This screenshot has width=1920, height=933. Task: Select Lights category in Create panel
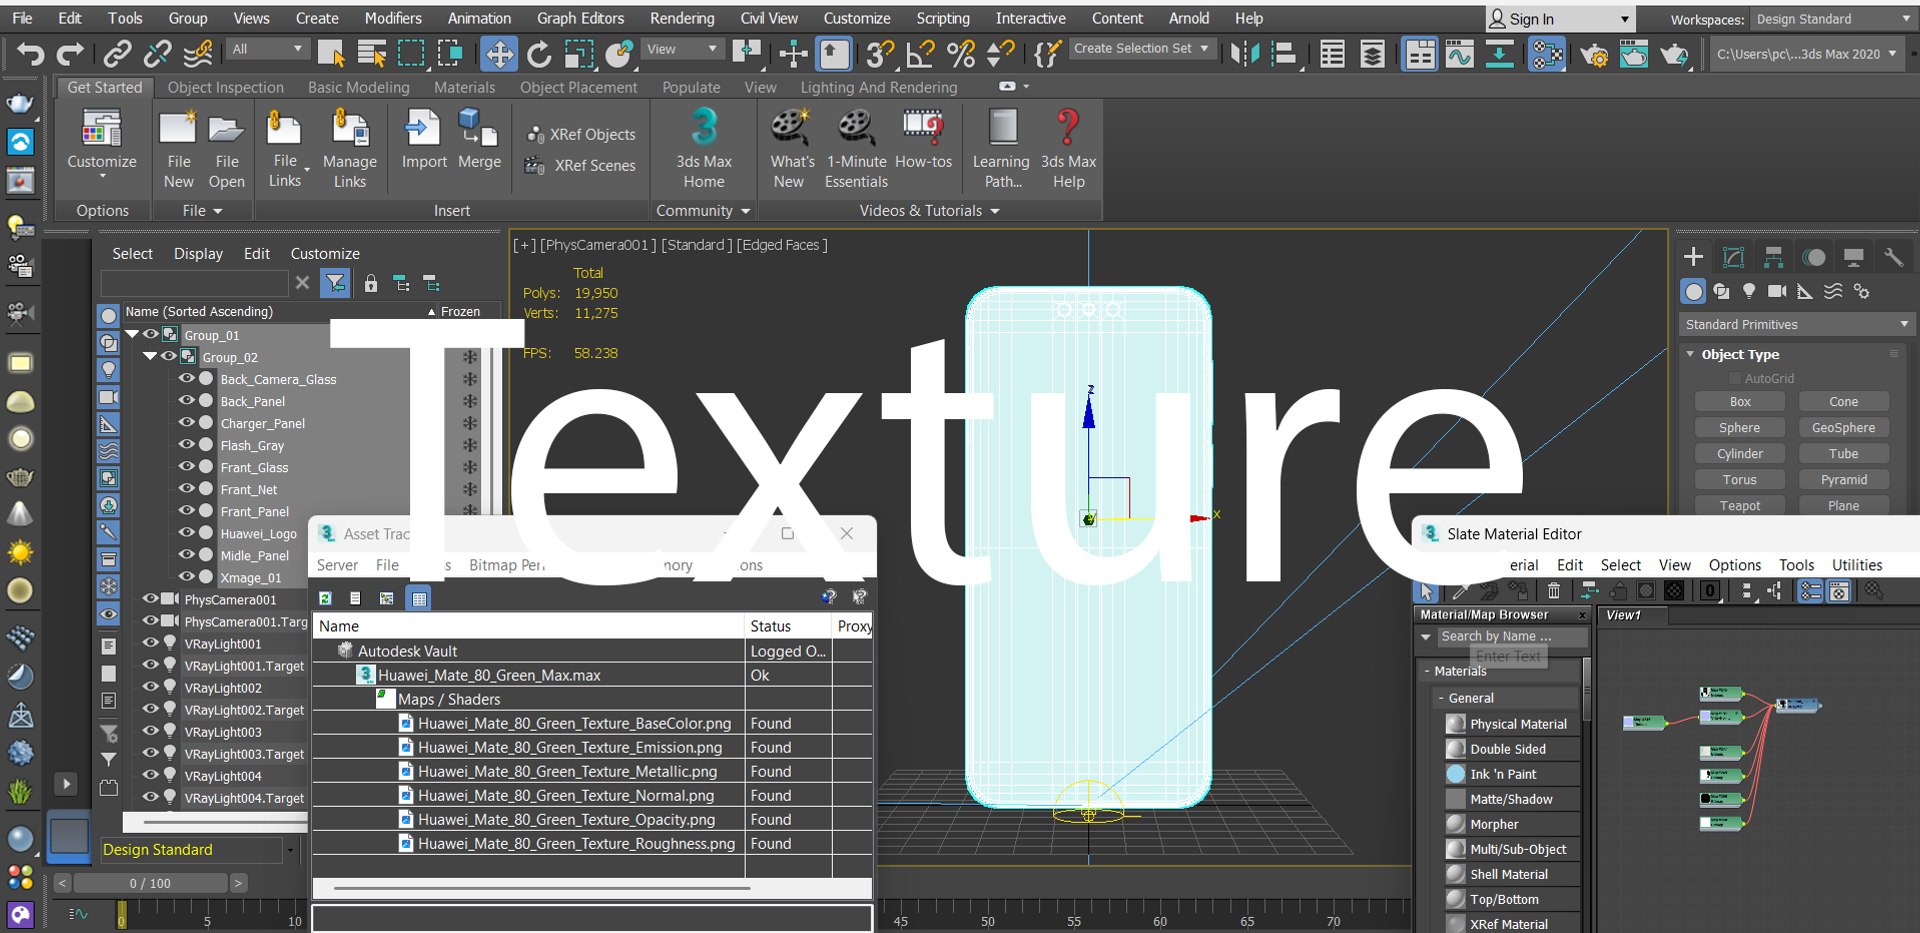pyautogui.click(x=1749, y=291)
